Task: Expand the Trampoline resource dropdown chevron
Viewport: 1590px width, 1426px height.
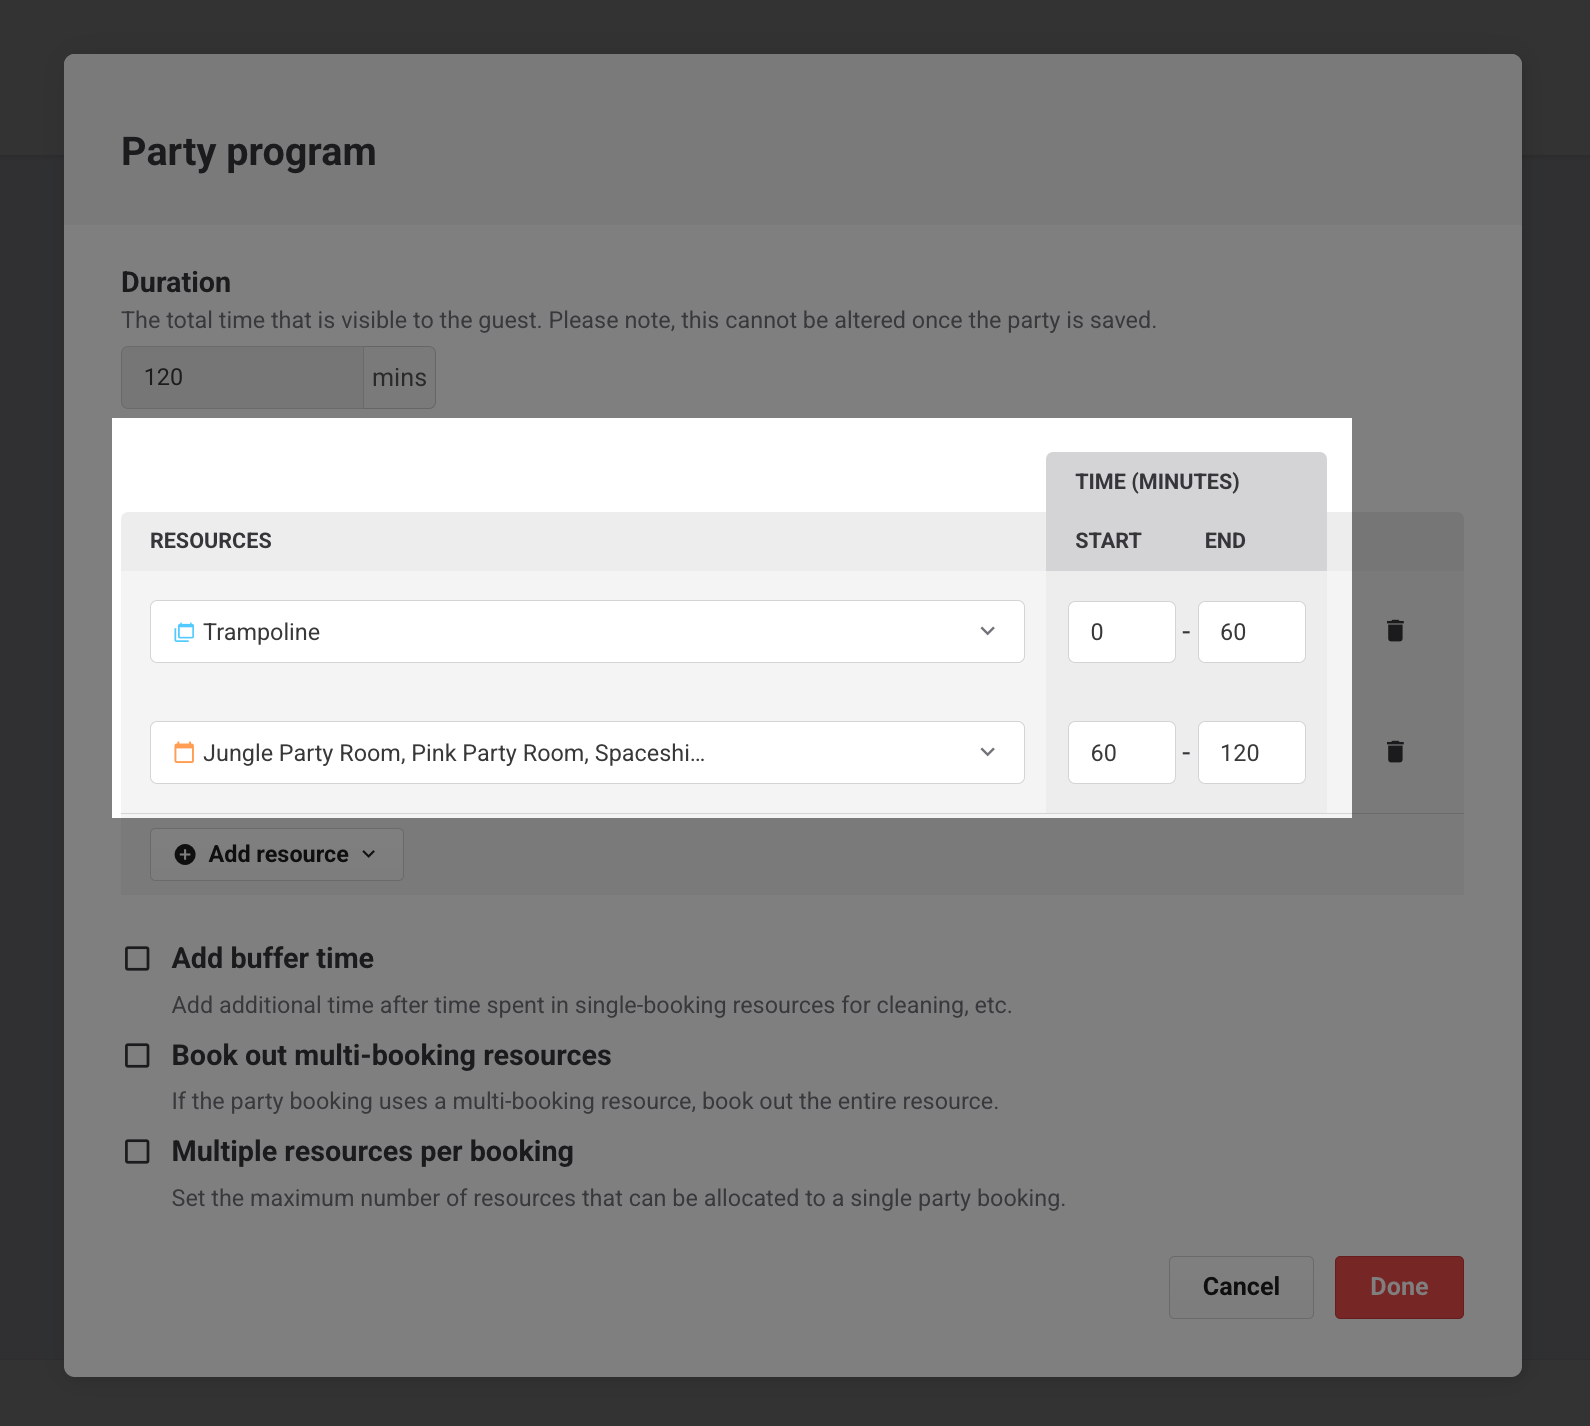Action: coord(987,631)
